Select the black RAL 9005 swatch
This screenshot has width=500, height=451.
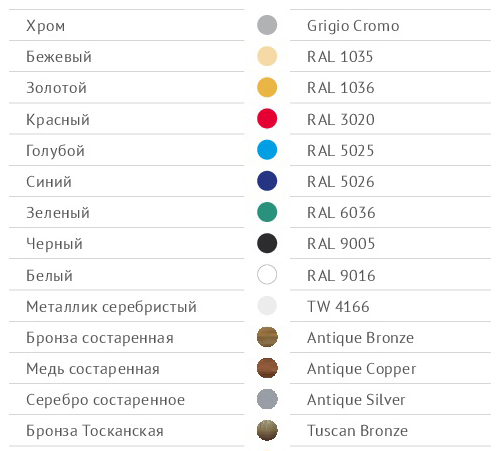click(267, 243)
